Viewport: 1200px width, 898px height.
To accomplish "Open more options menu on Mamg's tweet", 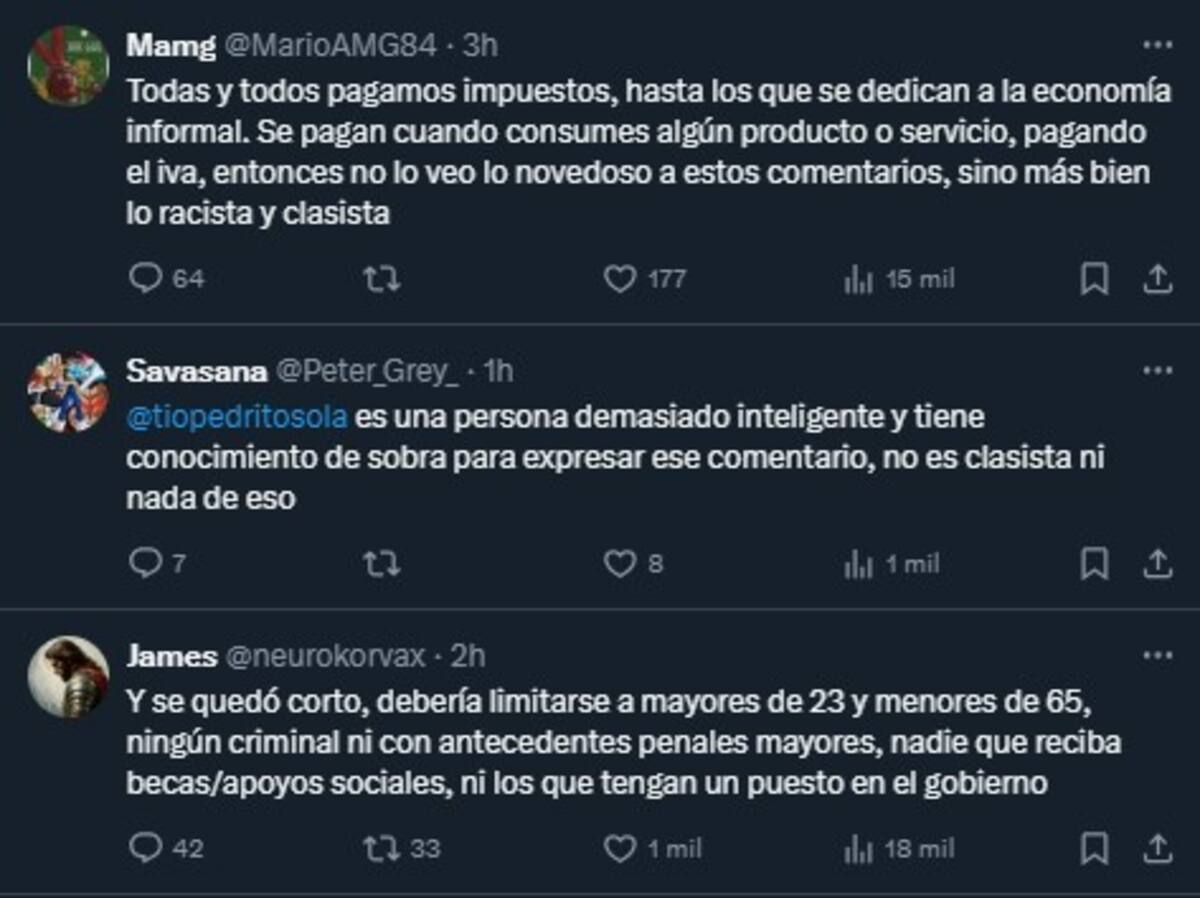I will coord(1156,42).
